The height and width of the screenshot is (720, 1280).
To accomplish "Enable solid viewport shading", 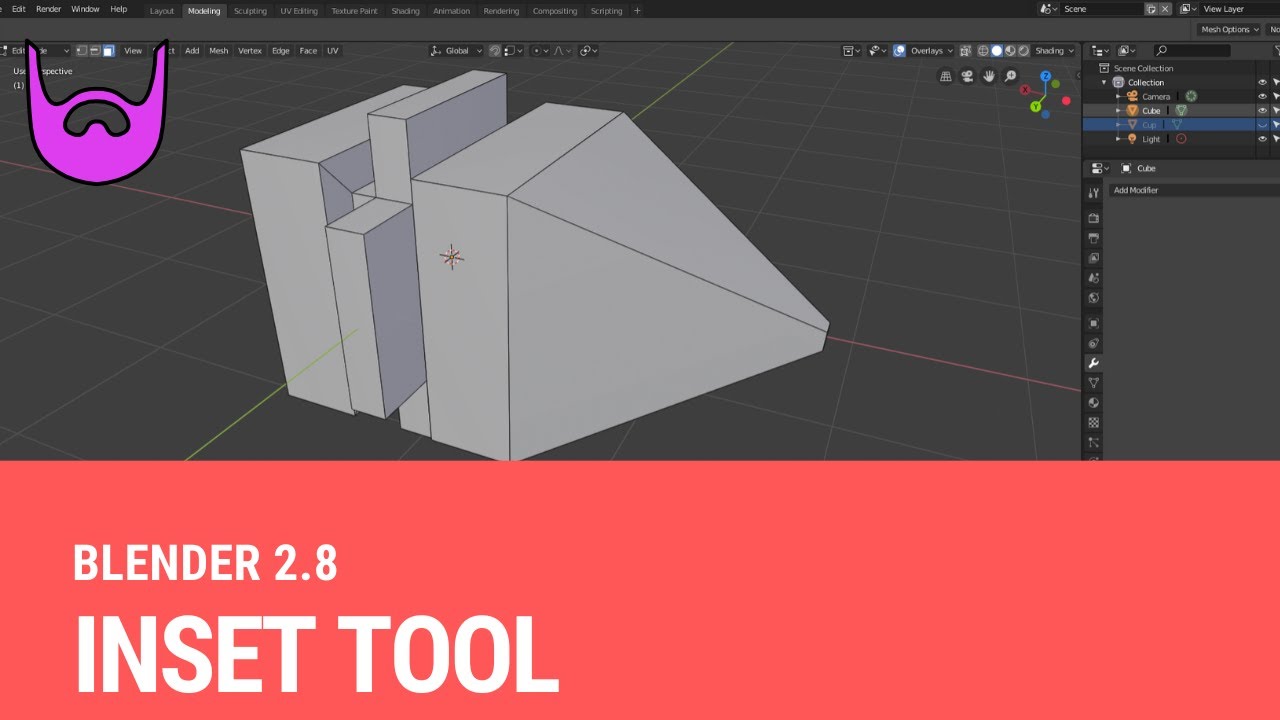I will pyautogui.click(x=996, y=51).
